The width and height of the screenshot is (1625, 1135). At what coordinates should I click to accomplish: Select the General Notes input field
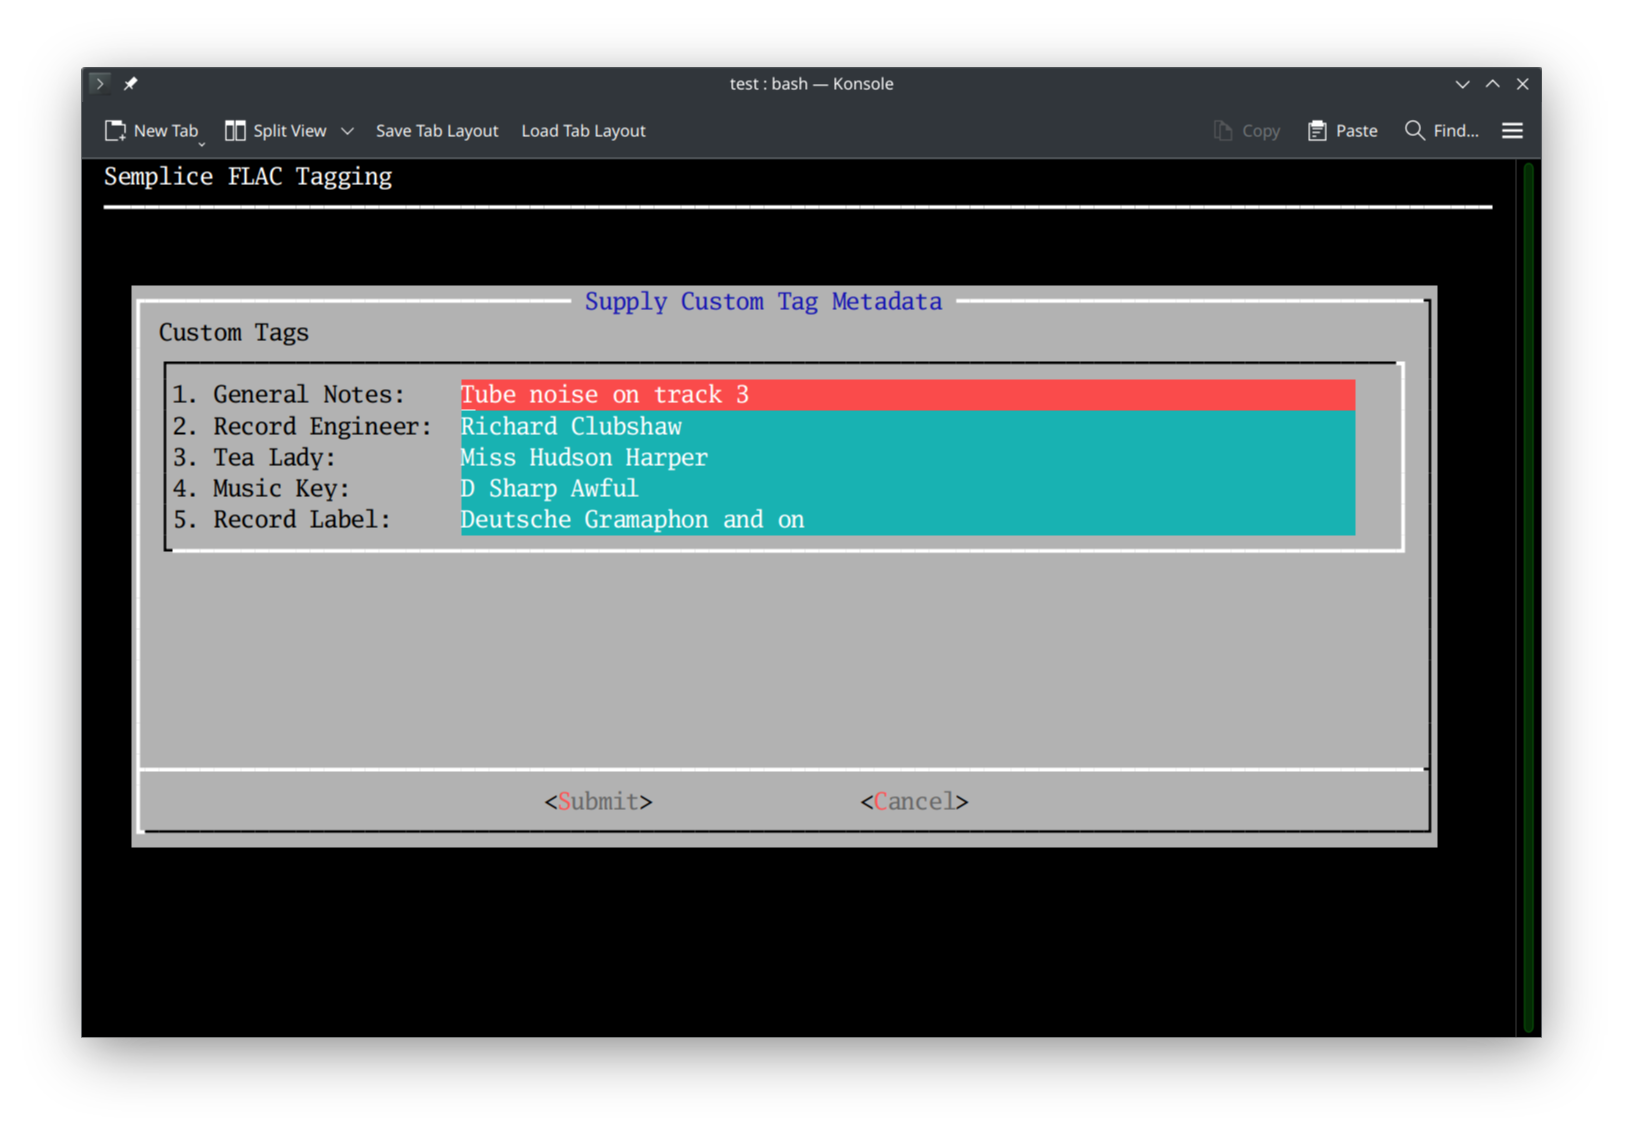[907, 394]
